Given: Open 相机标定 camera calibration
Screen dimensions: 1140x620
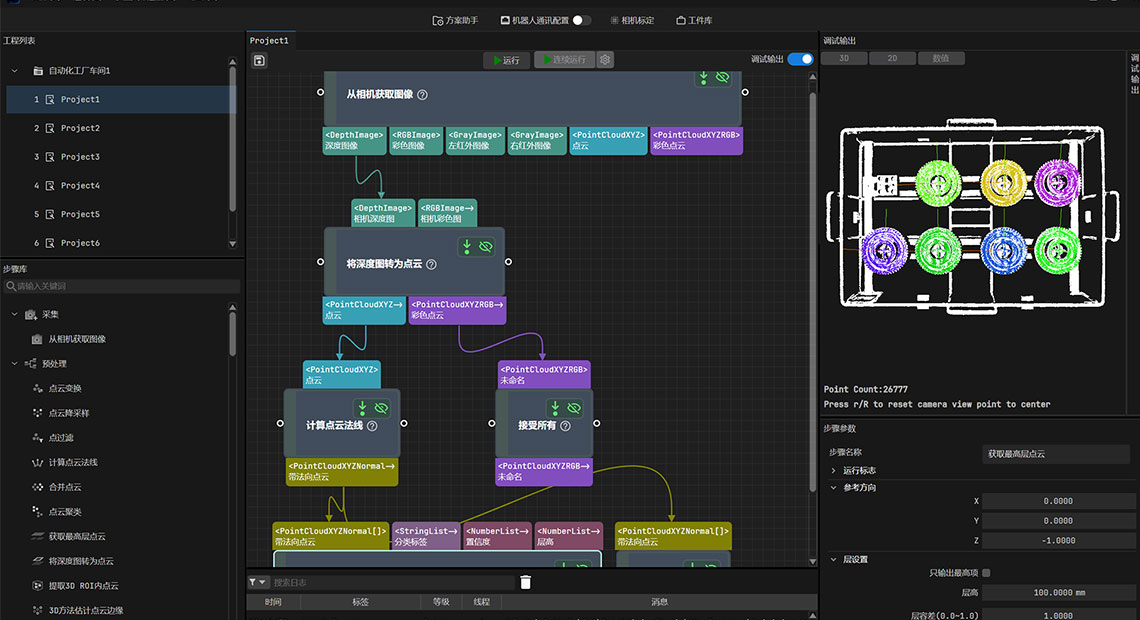Looking at the screenshot, I should (x=633, y=20).
